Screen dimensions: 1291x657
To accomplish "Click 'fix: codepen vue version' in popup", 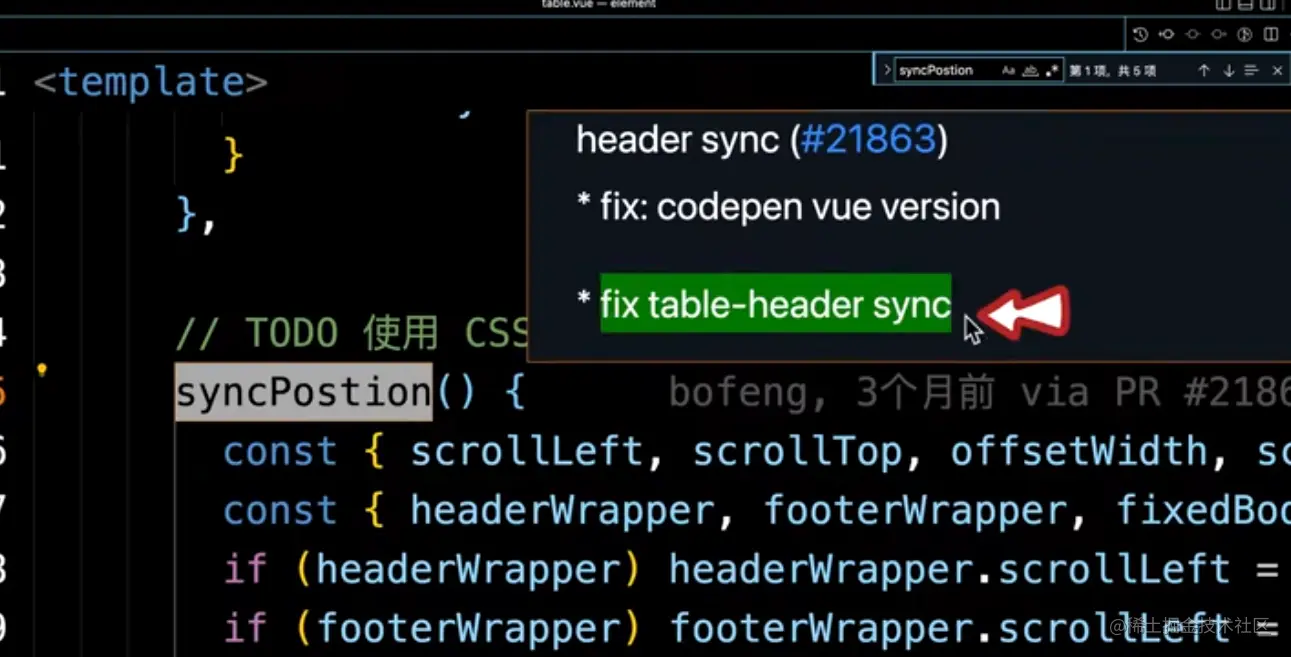I will [800, 207].
